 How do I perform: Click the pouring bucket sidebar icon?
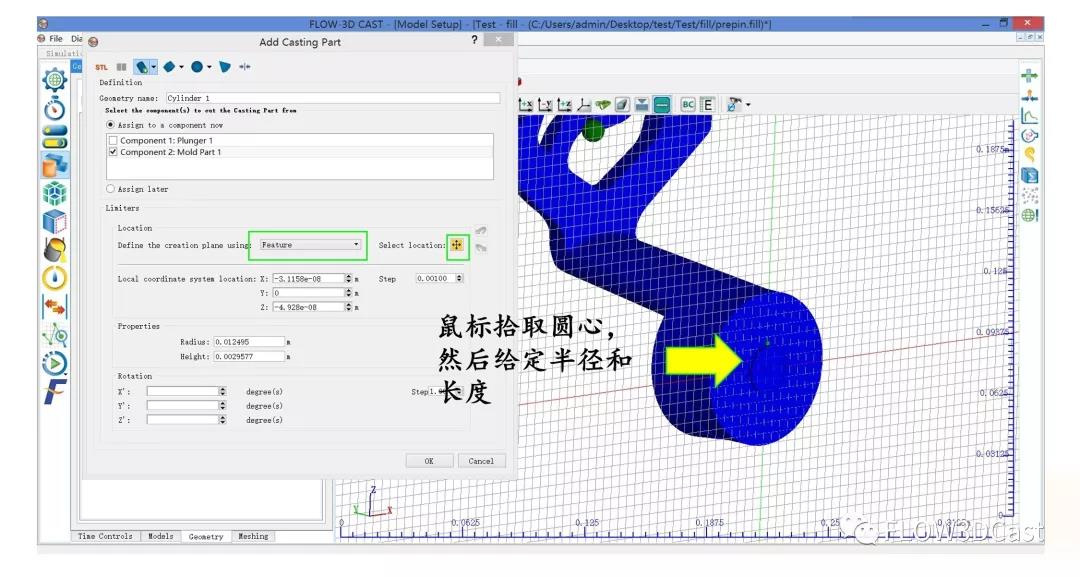tap(55, 250)
